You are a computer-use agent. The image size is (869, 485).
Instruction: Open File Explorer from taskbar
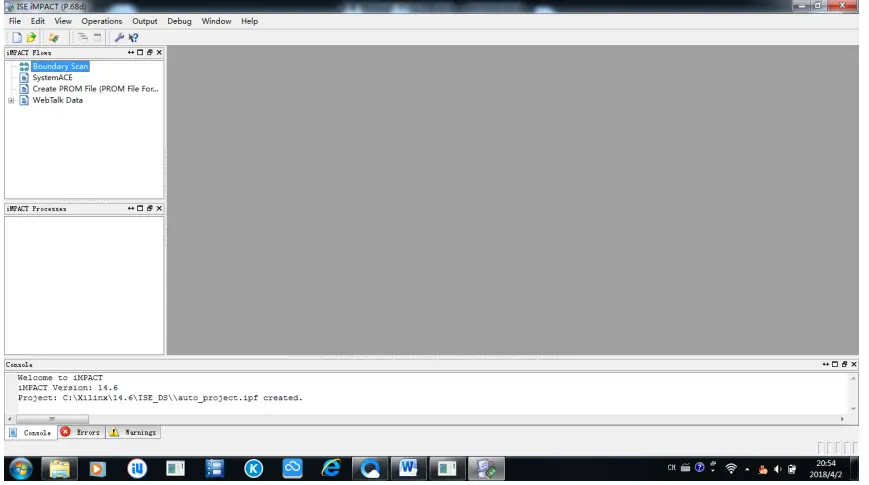coord(59,469)
